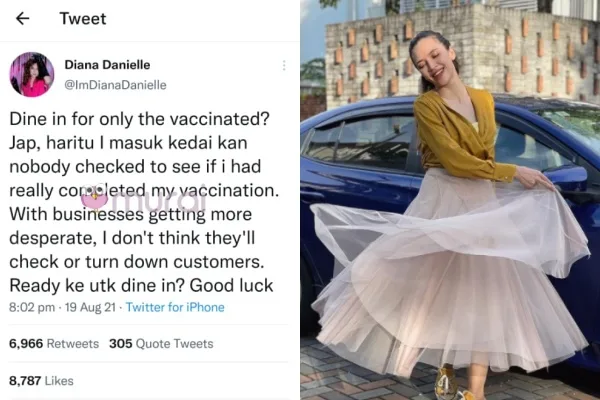
Task: Click the murai watermark text
Action: pyautogui.click(x=164, y=201)
